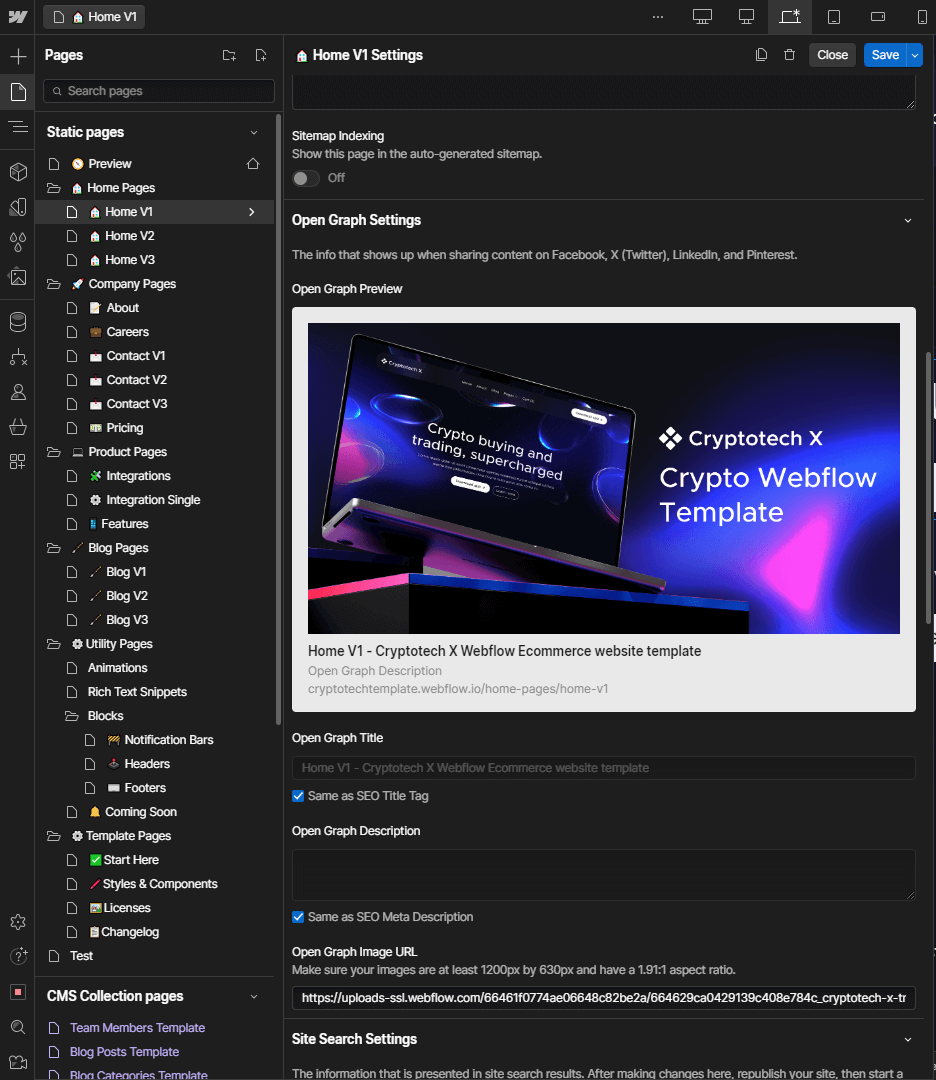Switch to tablet breakpoint
The width and height of the screenshot is (936, 1080).
coord(833,17)
